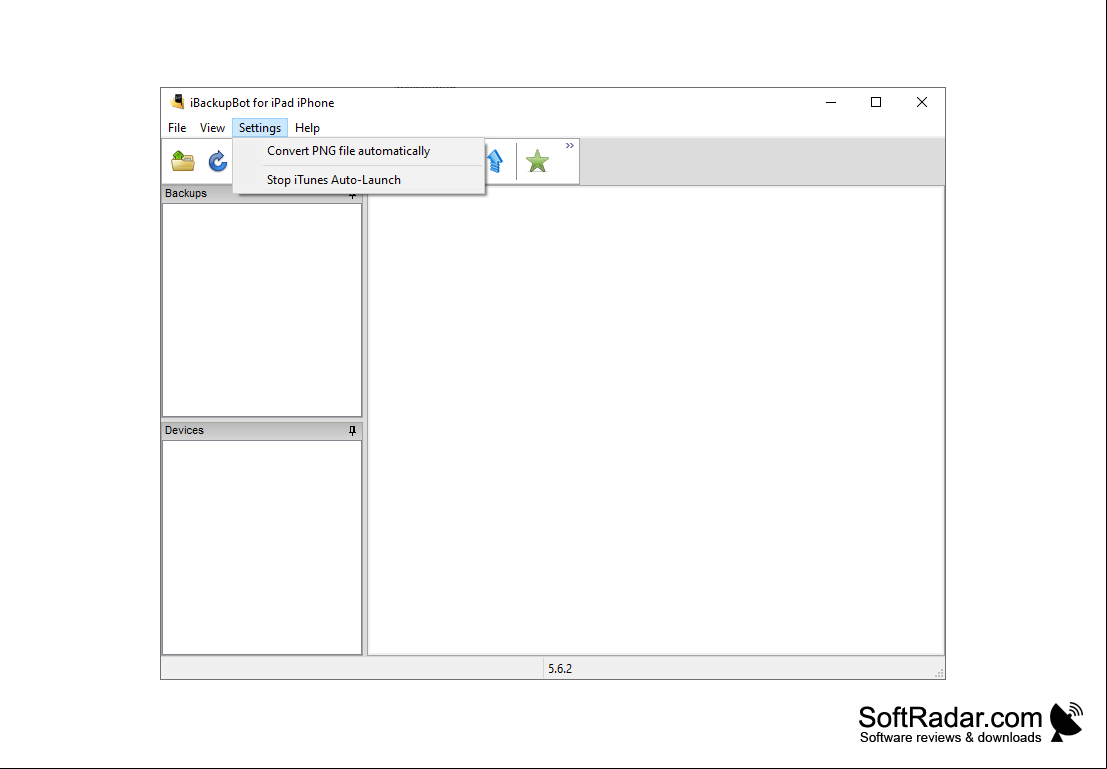1107x769 pixels.
Task: Open the File menu
Action: [x=177, y=128]
